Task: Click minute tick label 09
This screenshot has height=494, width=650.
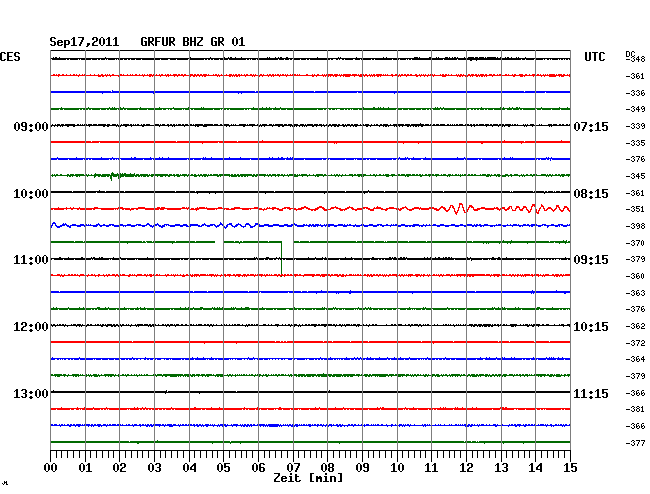Action: 362,468
